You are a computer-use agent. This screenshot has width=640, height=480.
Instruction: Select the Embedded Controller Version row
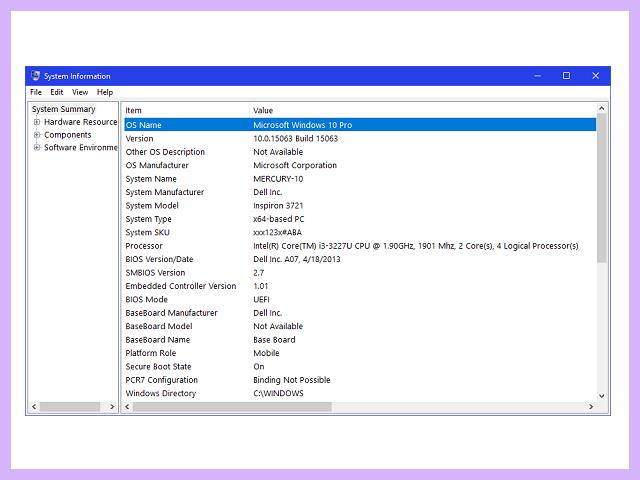click(x=360, y=286)
